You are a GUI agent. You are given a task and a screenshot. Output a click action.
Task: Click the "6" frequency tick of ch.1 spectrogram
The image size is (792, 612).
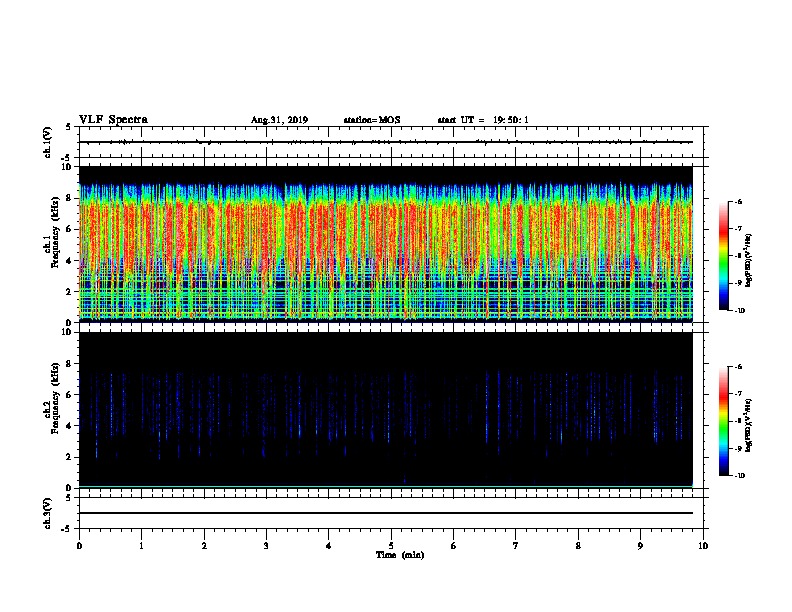(69, 229)
